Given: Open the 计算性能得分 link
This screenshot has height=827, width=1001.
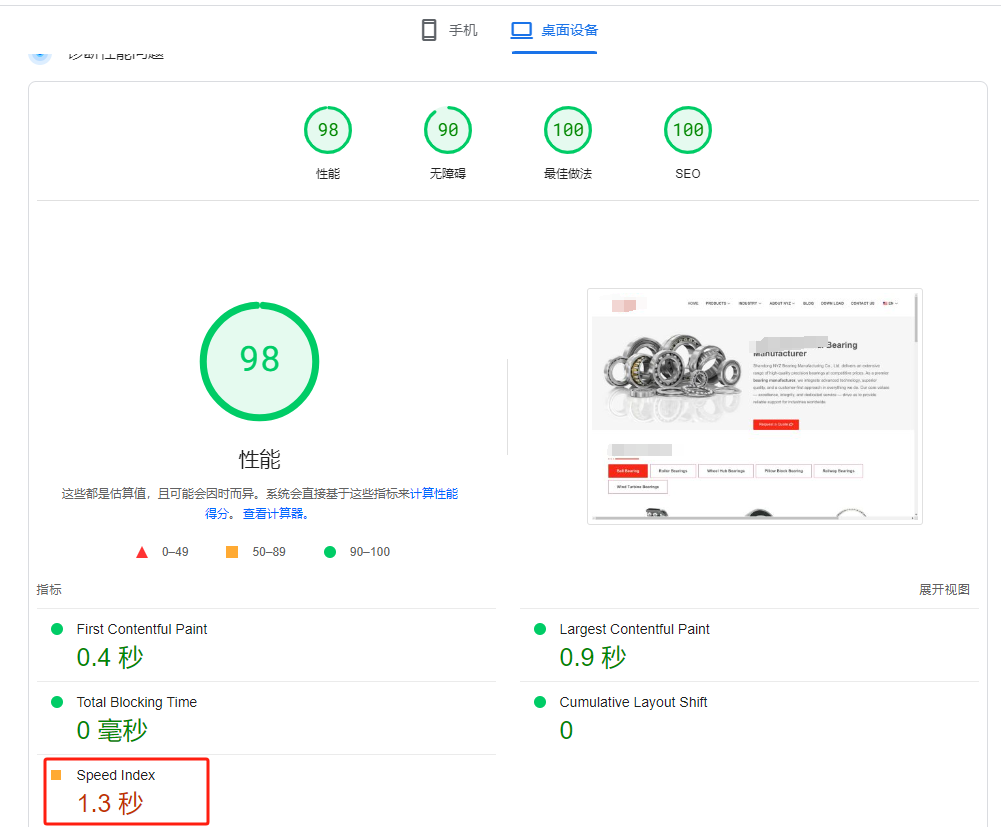Looking at the screenshot, I should point(433,493).
